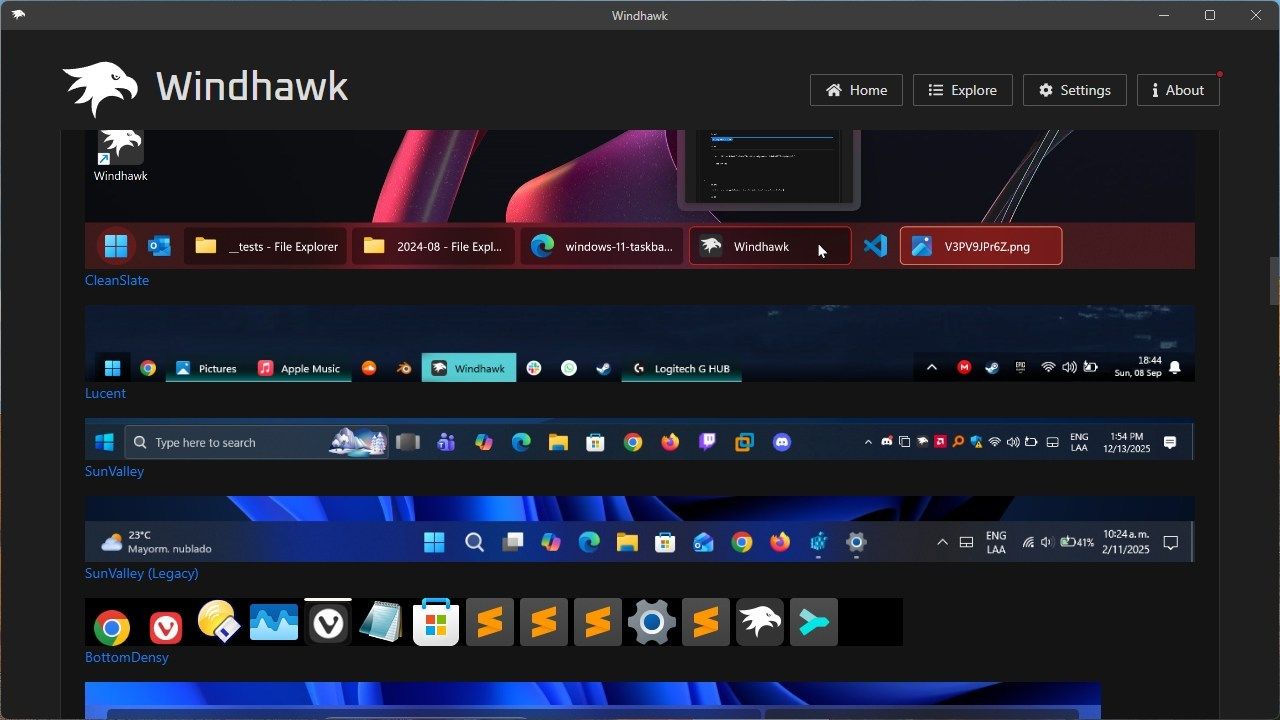Click settings gear in BottomDensy preview
Viewport: 1280px width, 720px height.
[x=651, y=623]
